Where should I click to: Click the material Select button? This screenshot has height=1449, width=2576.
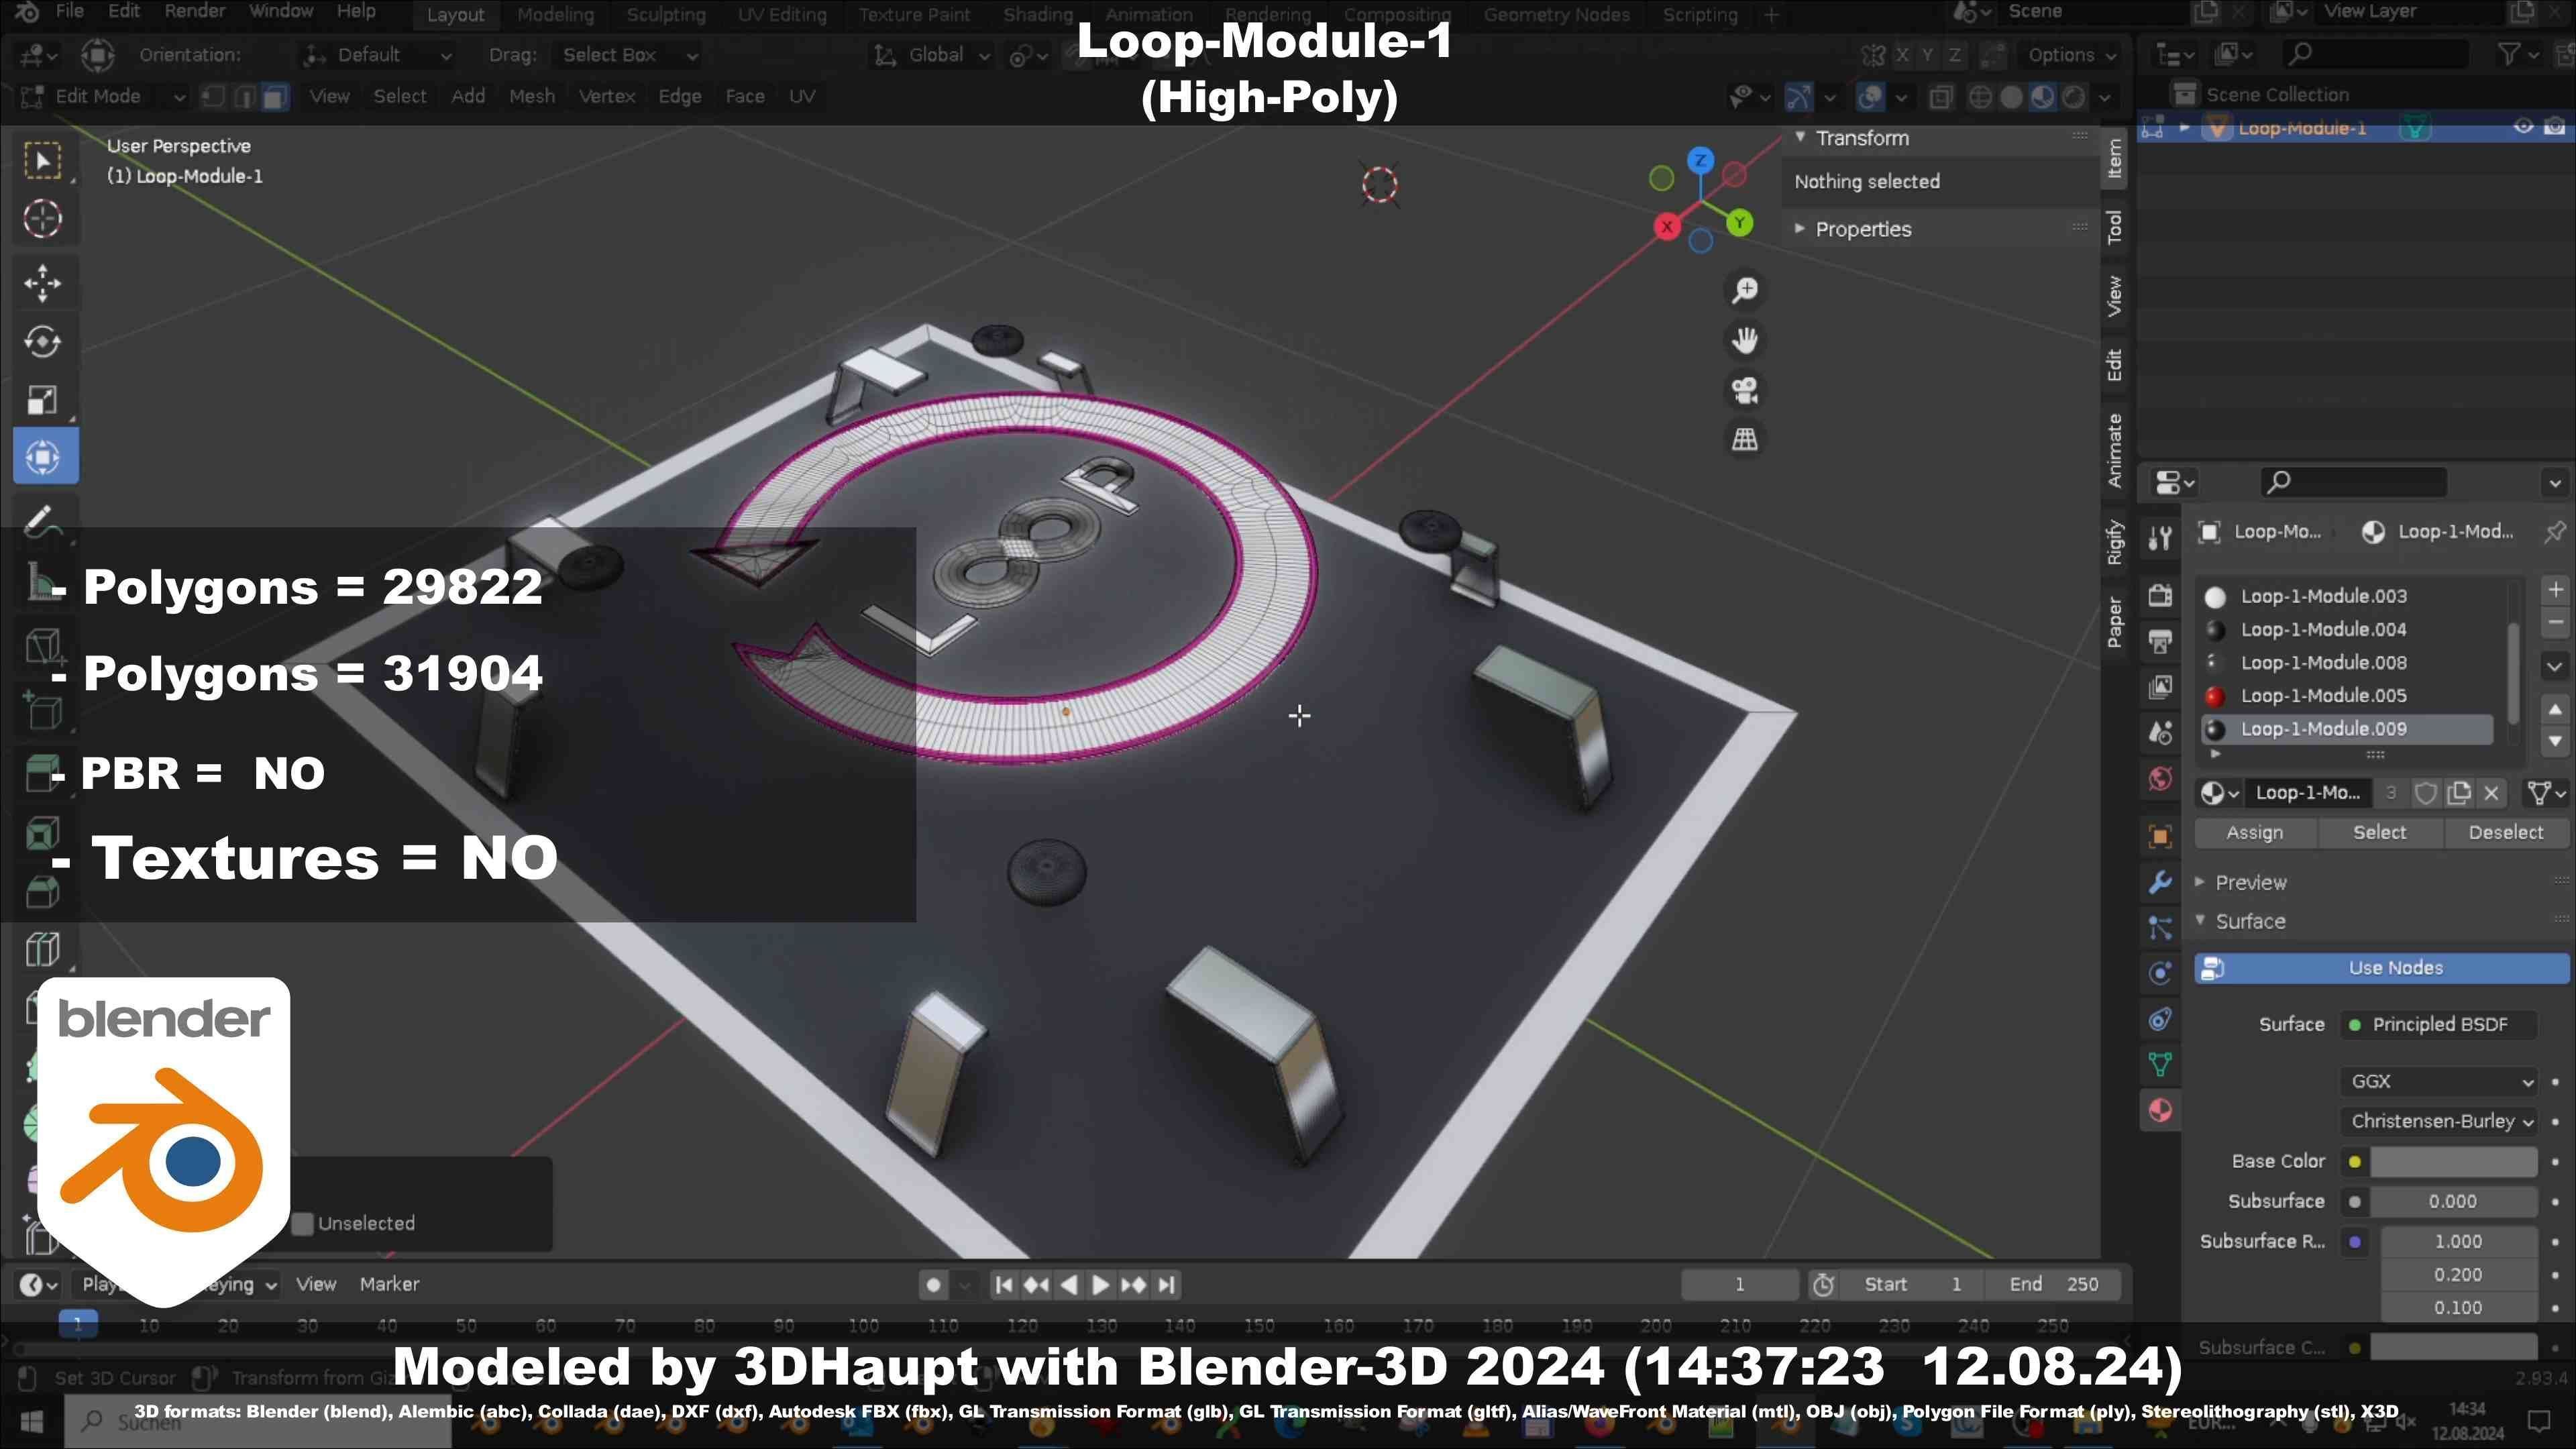click(2379, 832)
